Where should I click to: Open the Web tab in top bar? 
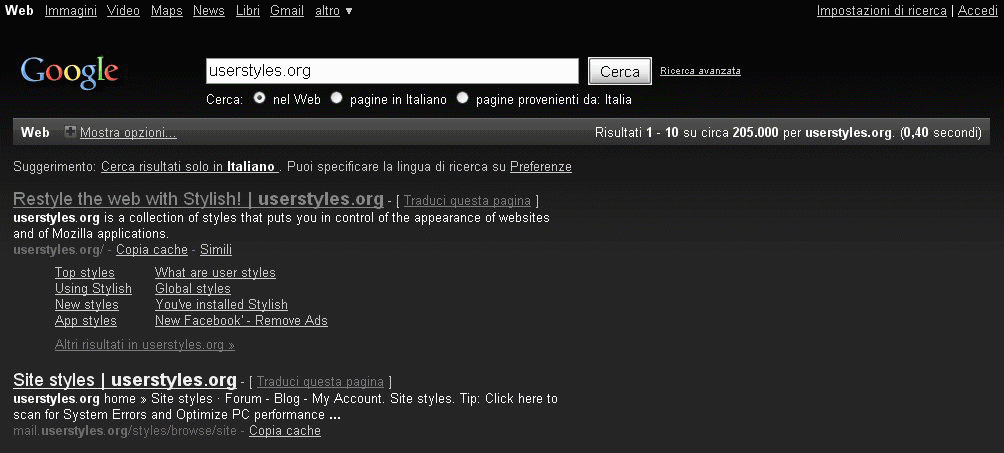(x=19, y=11)
